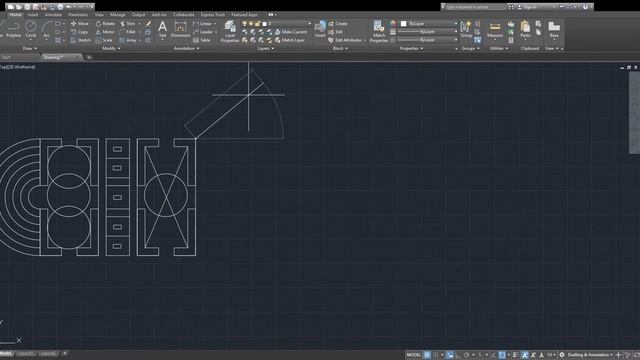
Task: Open Drafting & Annotation workspace dropdown
Action: click(x=590, y=355)
